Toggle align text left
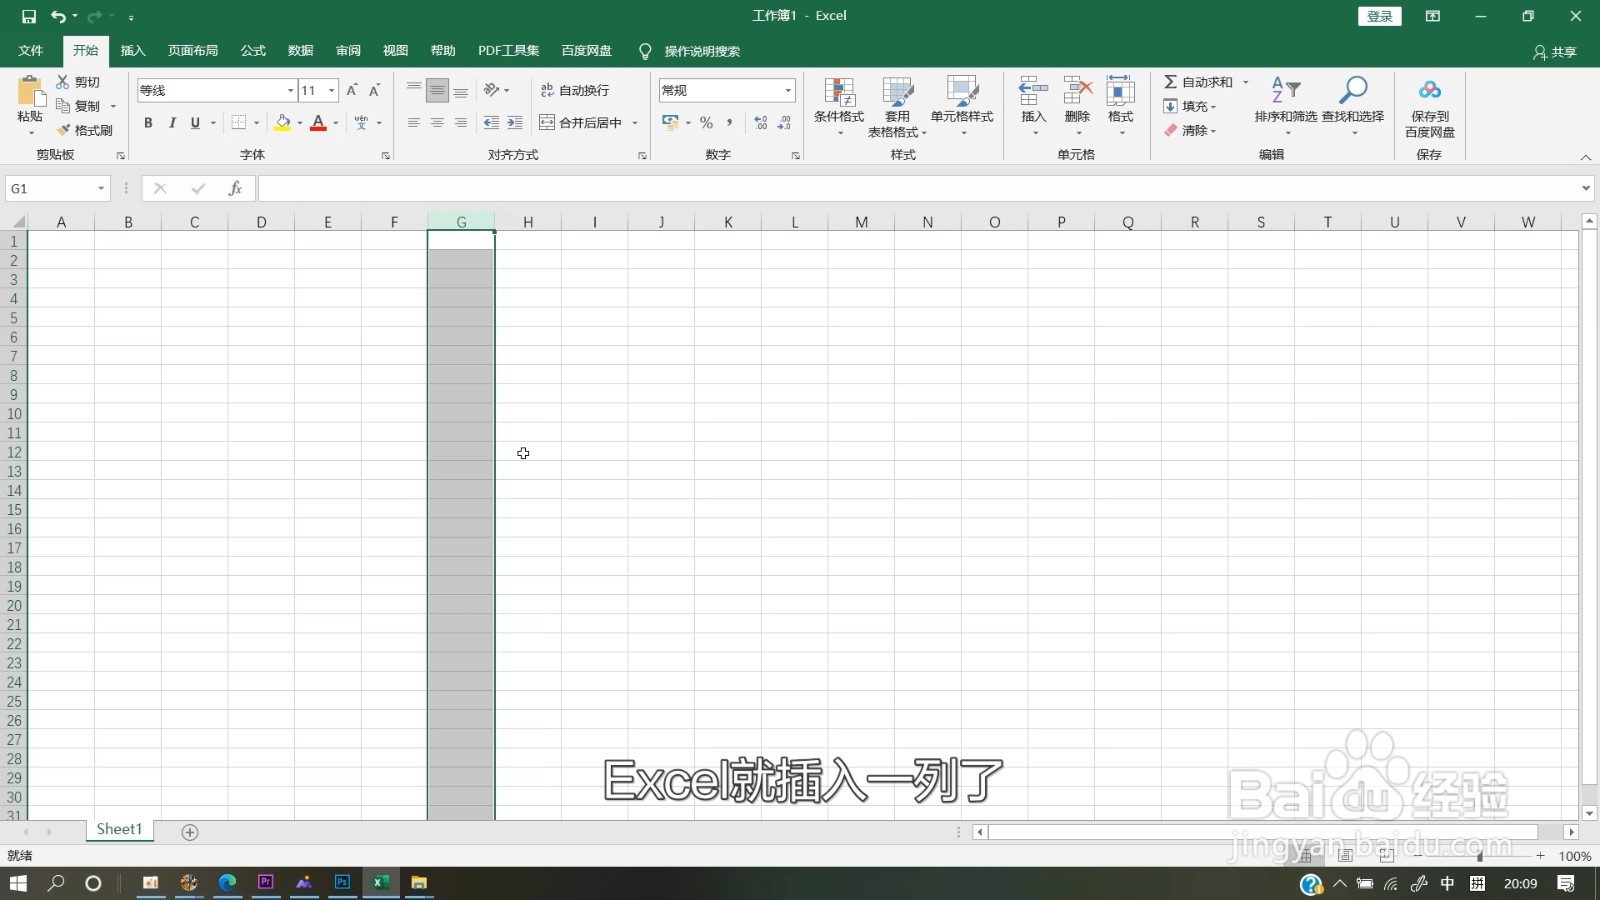 [x=414, y=122]
